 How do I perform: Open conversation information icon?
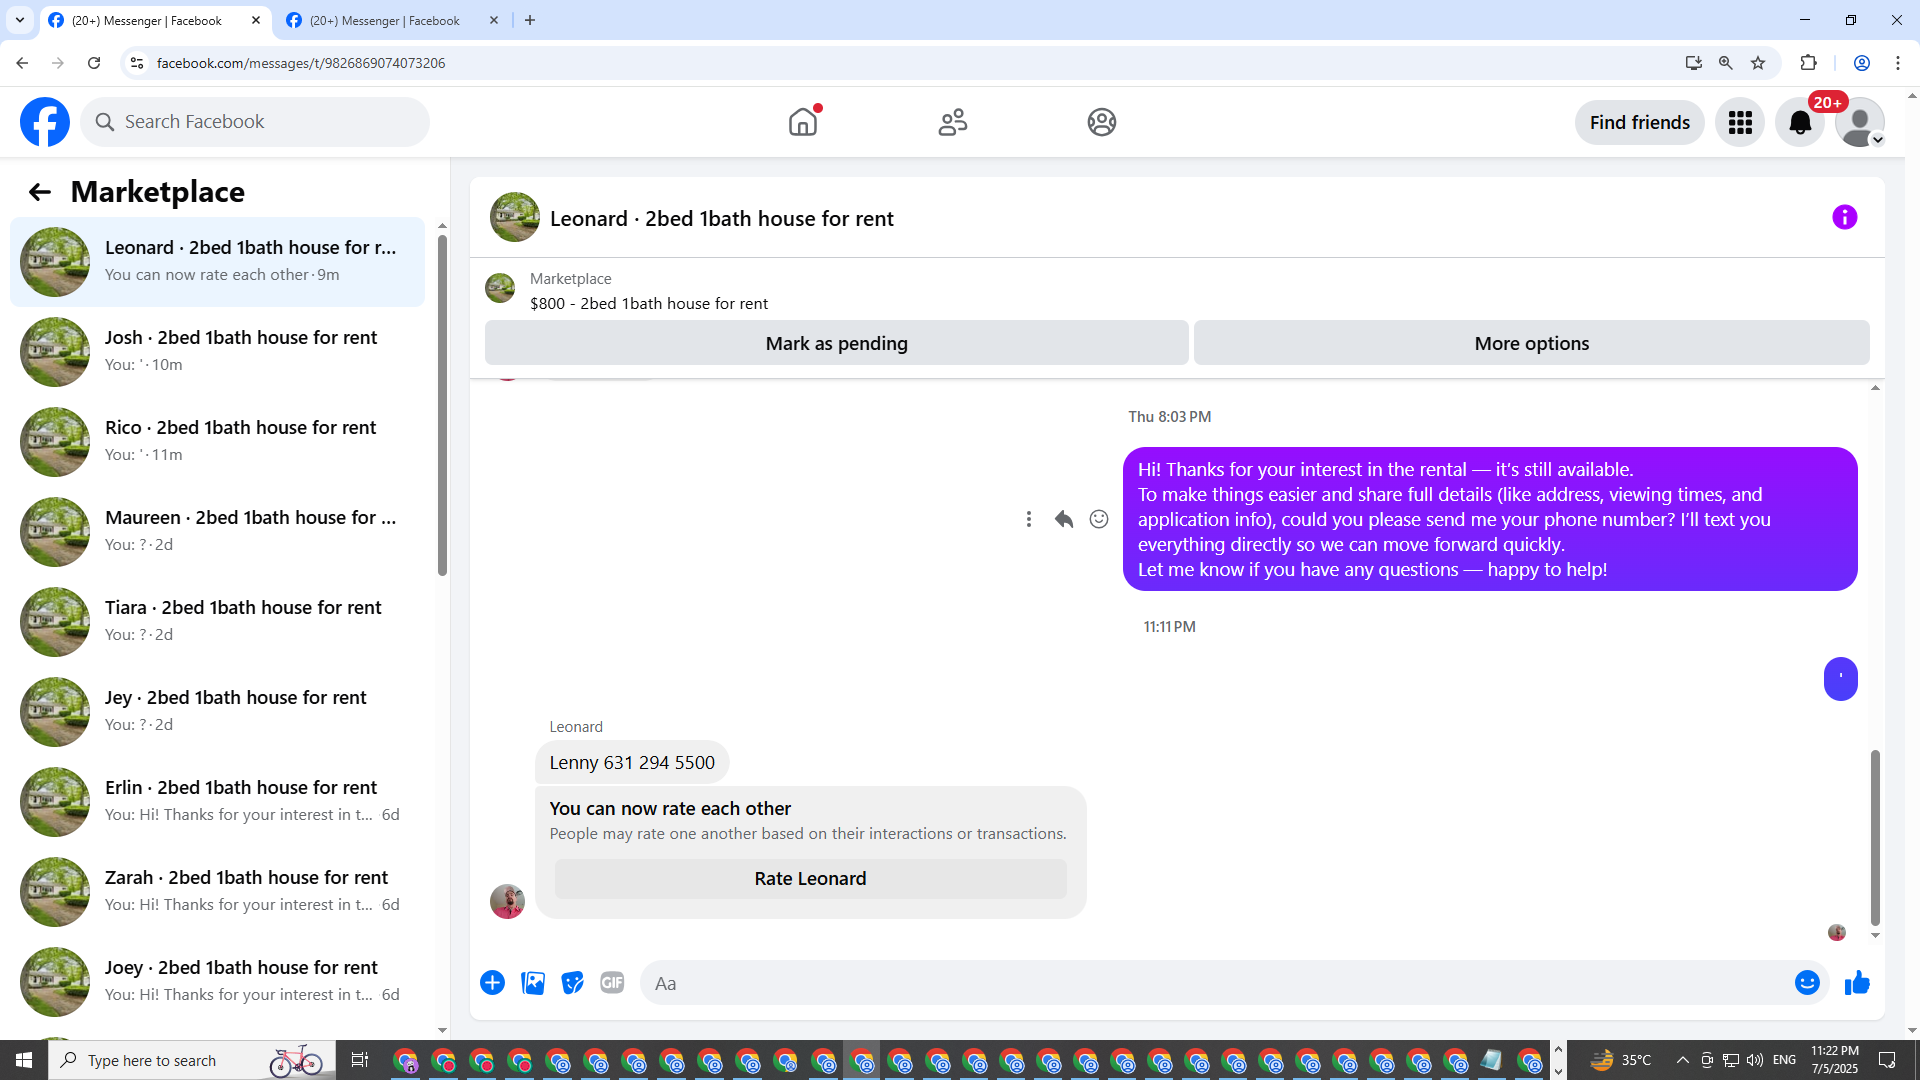[x=1844, y=217]
